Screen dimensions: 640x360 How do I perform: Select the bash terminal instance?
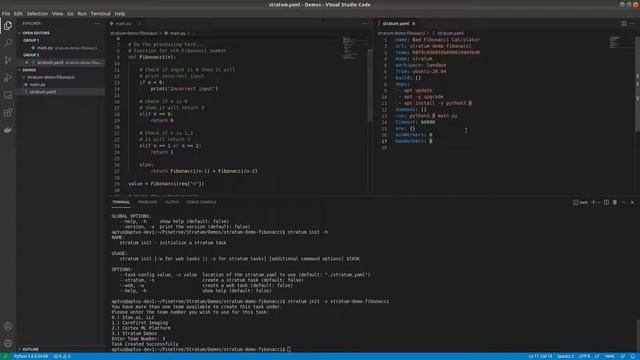pyautogui.click(x=580, y=202)
